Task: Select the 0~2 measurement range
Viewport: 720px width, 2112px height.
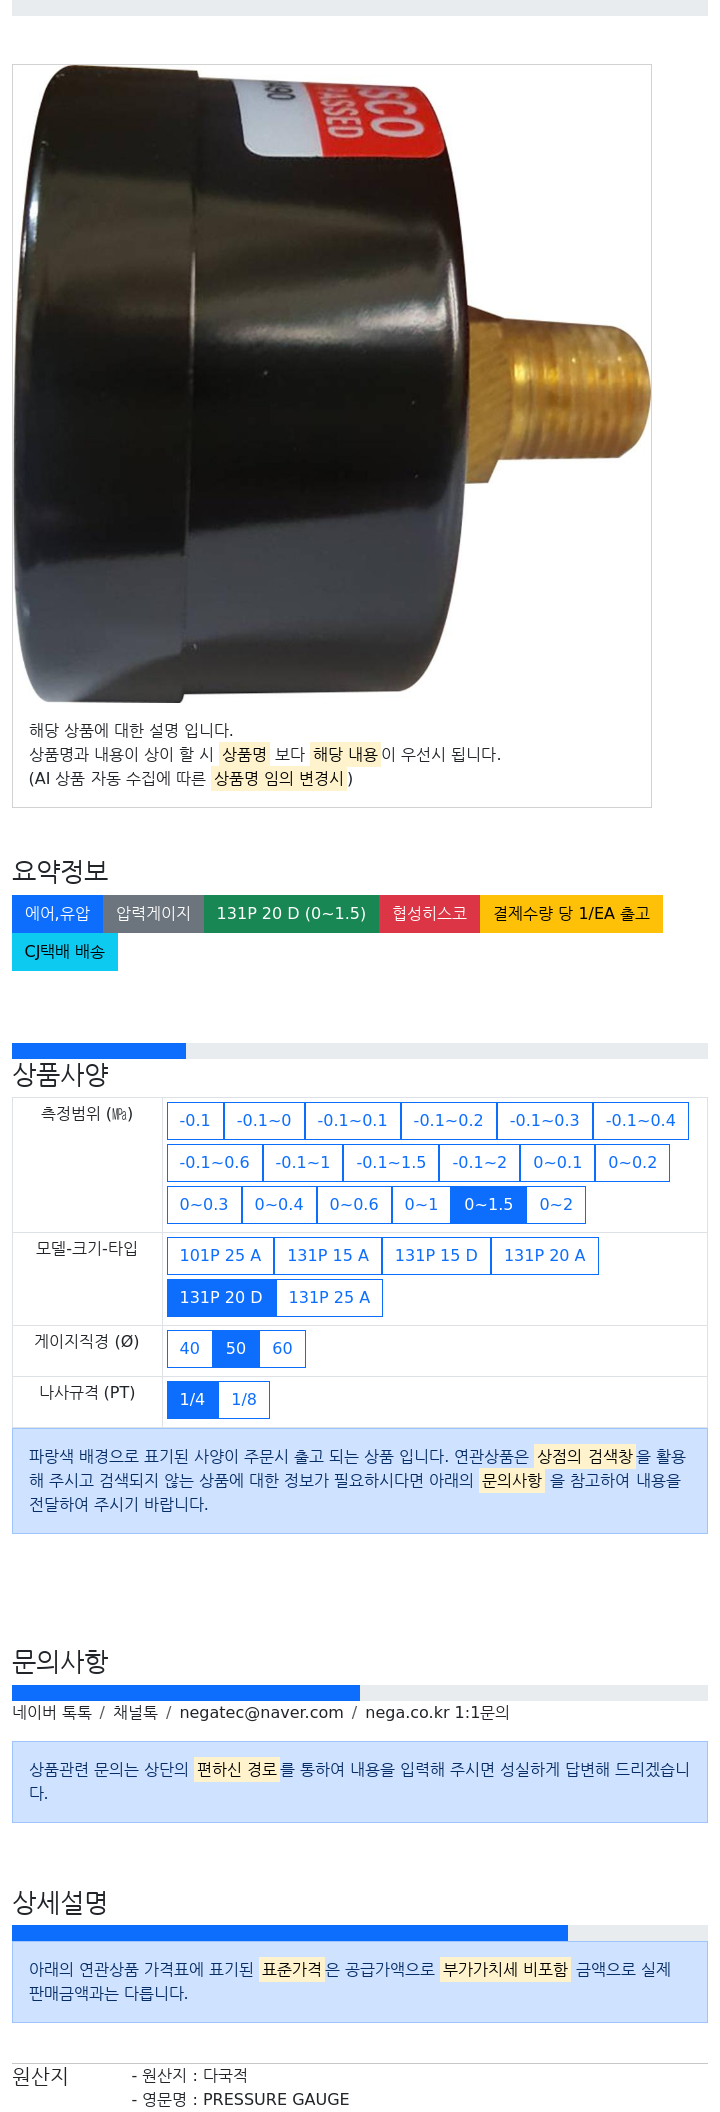Action: click(x=556, y=1205)
